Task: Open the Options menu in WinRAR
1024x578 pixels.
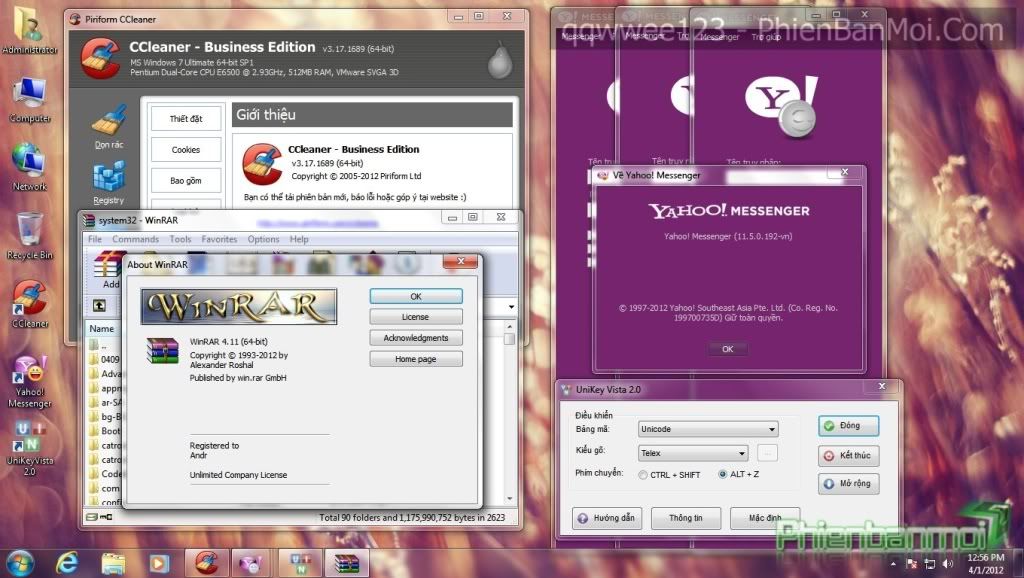Action: (263, 240)
